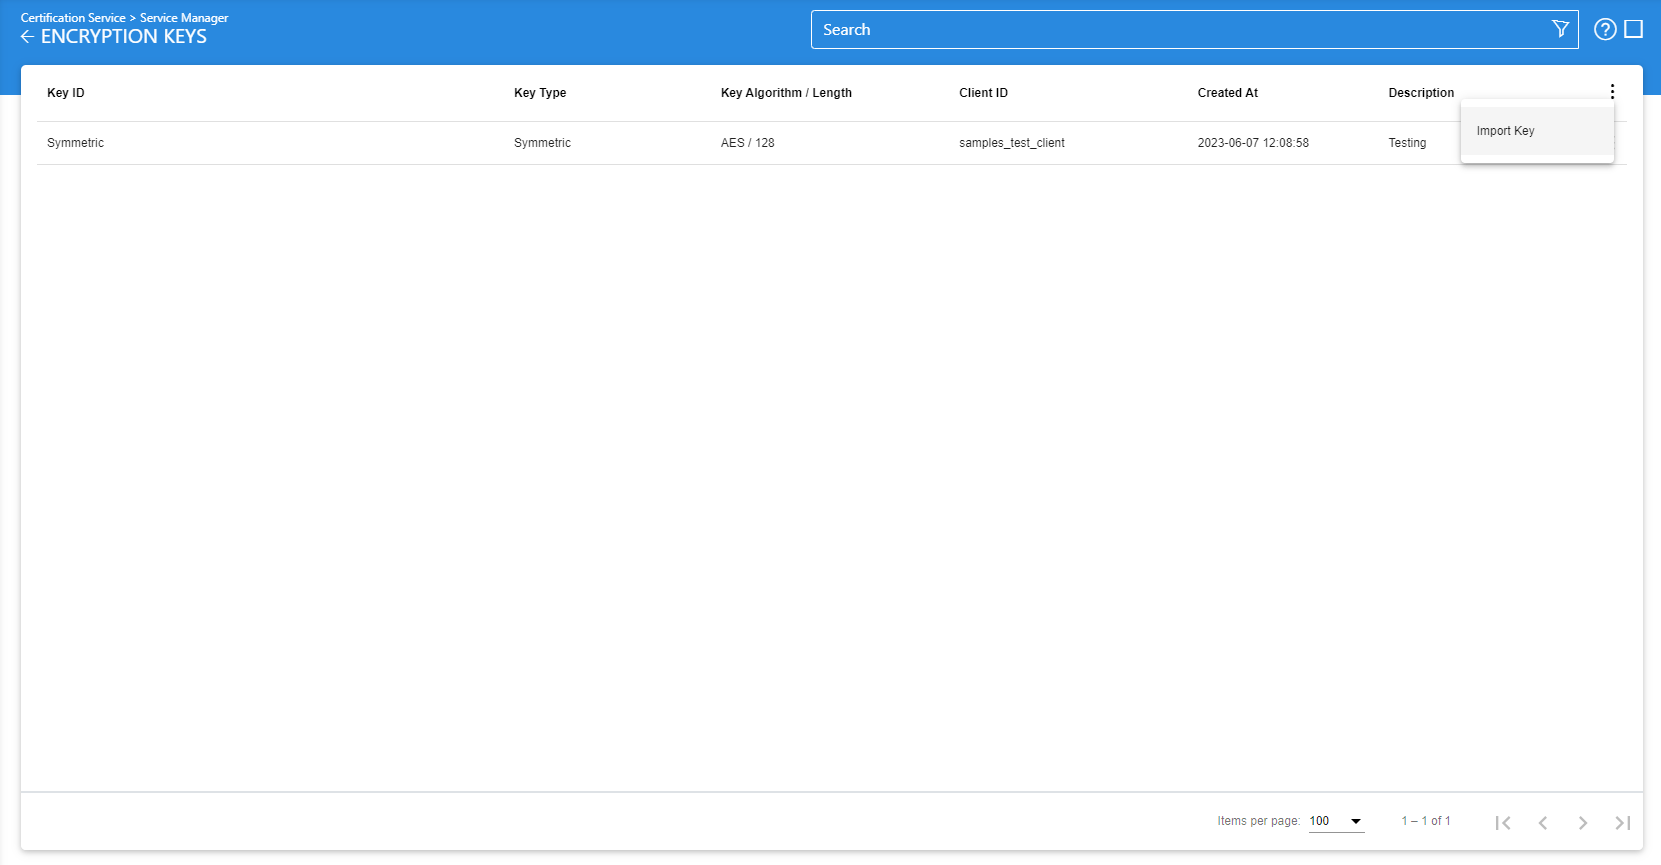Click the square icon next to help

pos(1633,29)
